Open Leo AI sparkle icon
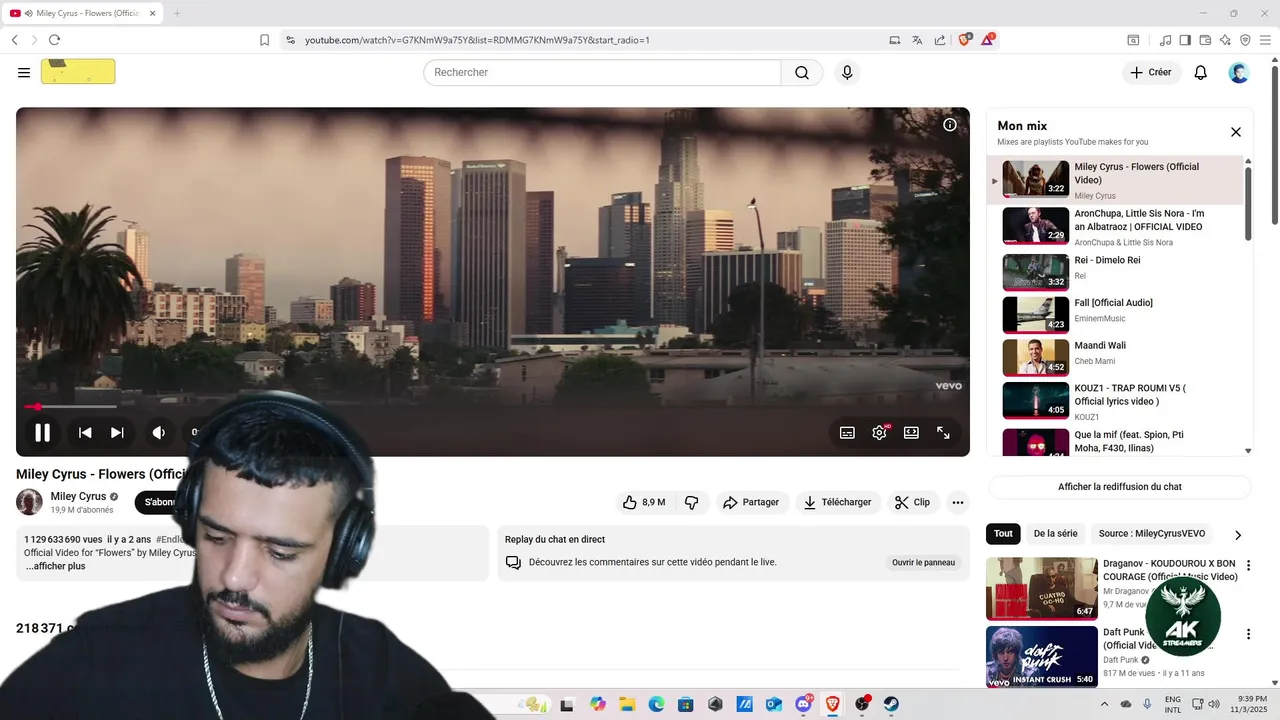This screenshot has height=720, width=1280. (1225, 40)
